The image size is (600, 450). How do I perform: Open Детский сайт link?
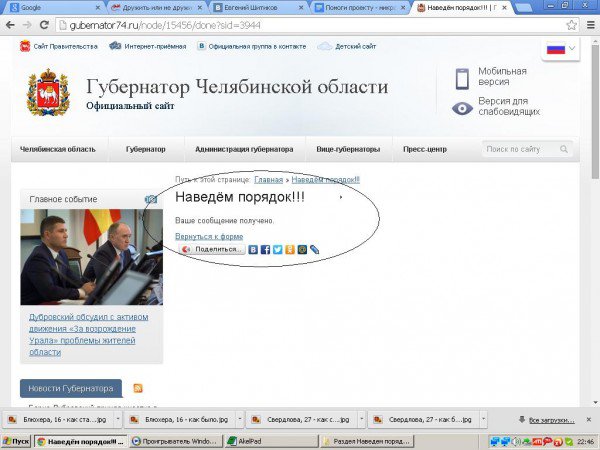355,46
